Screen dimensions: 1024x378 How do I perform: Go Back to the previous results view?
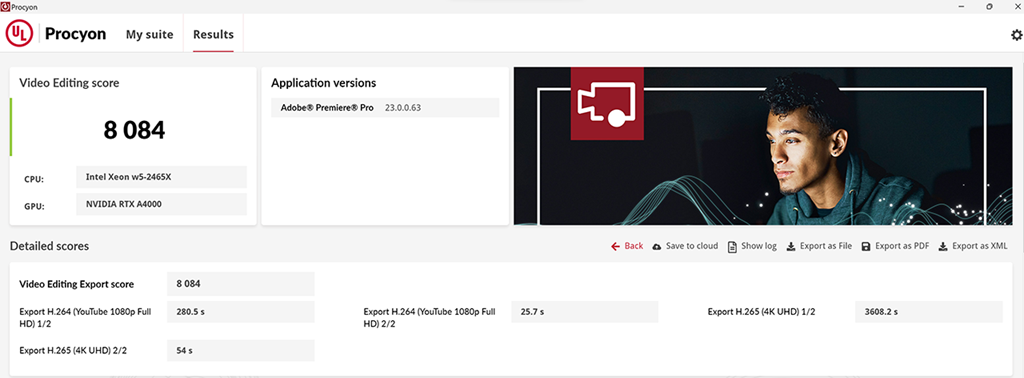627,246
